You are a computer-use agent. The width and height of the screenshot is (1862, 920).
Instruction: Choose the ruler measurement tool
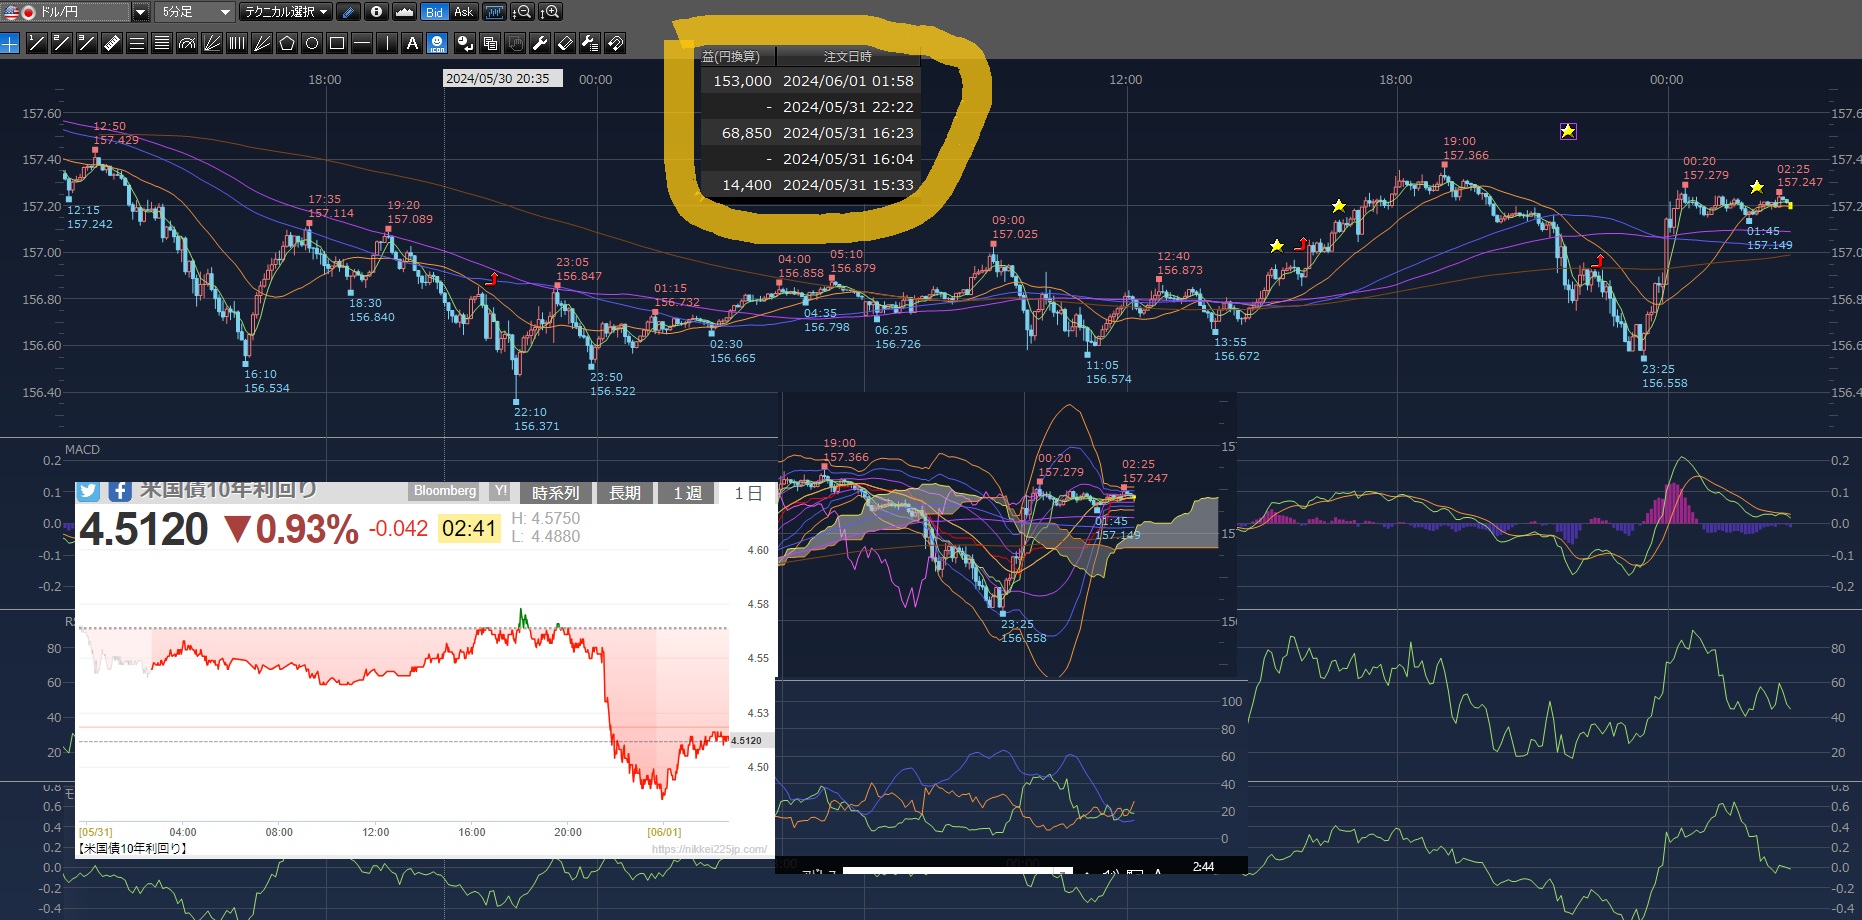[x=112, y=43]
